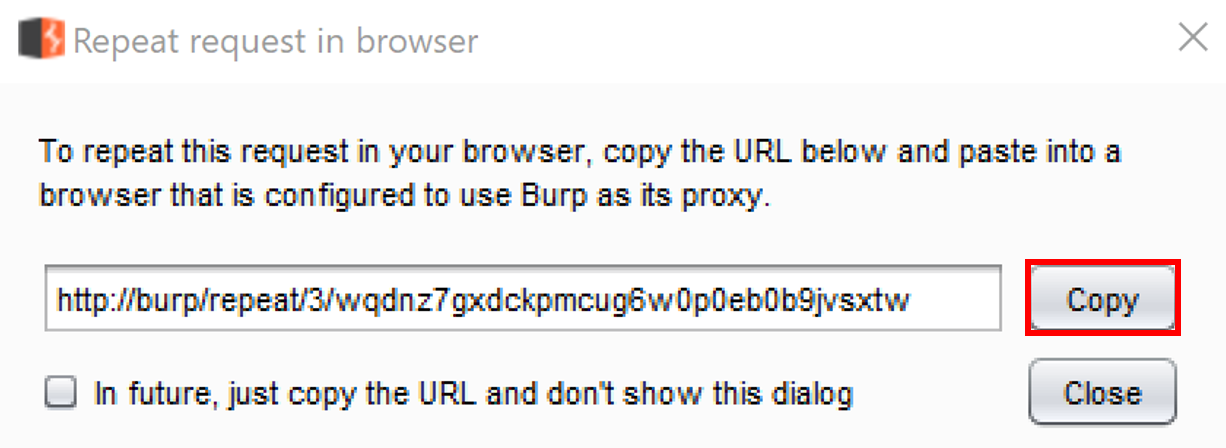1226x448 pixels.
Task: Click the Close button beside the checkbox
Action: coord(1103,393)
